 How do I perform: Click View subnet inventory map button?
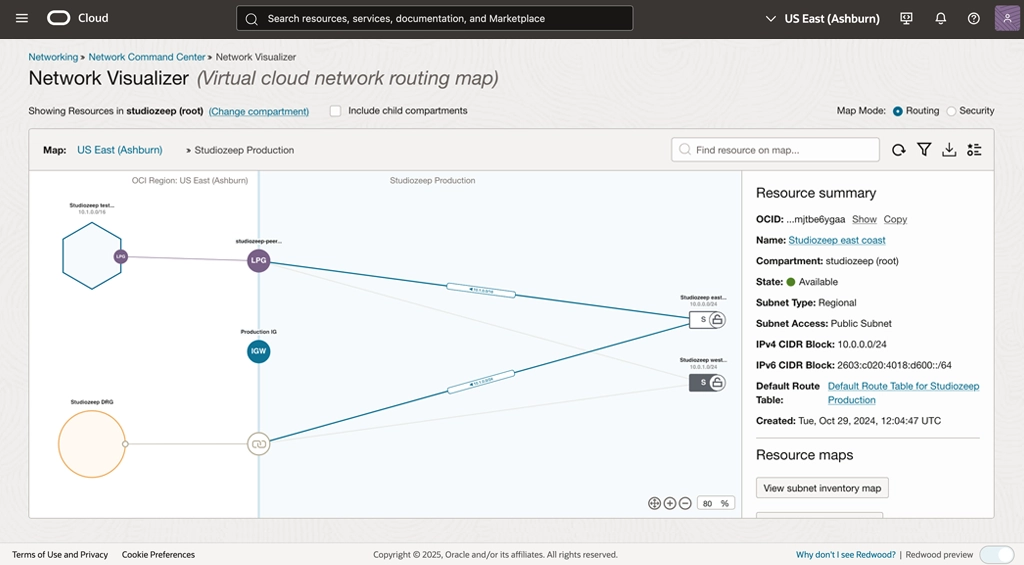pos(822,488)
